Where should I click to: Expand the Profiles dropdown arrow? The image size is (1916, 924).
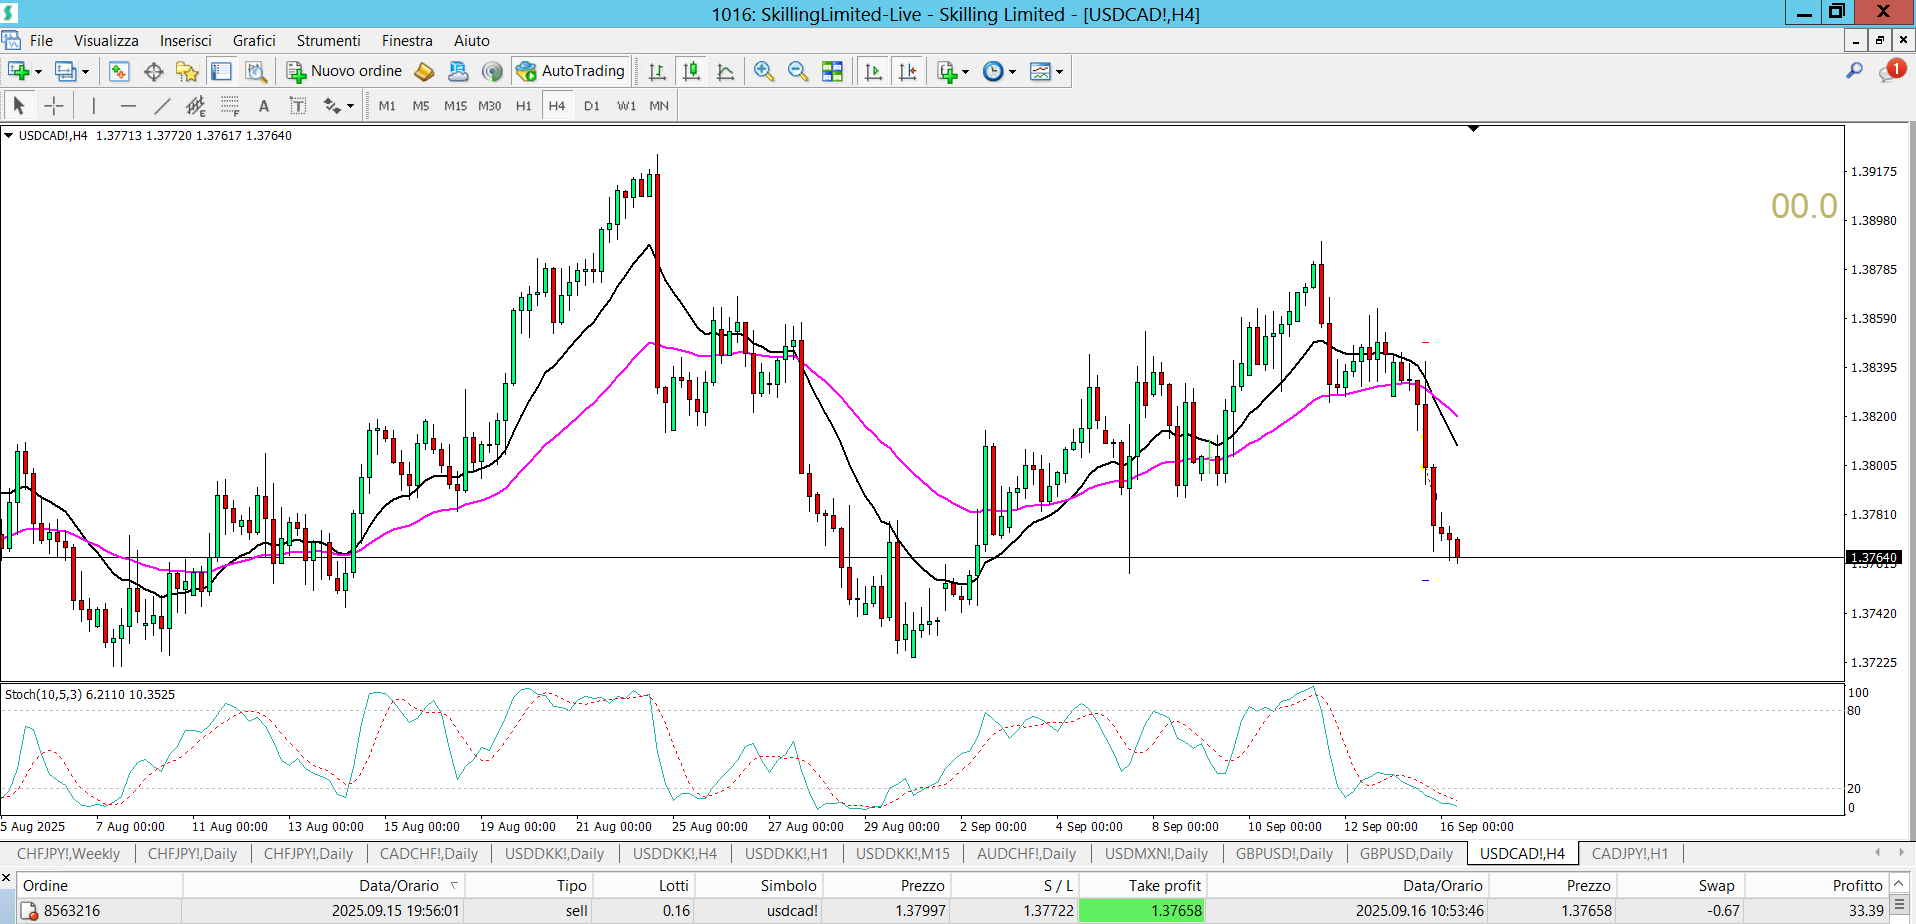click(x=85, y=72)
